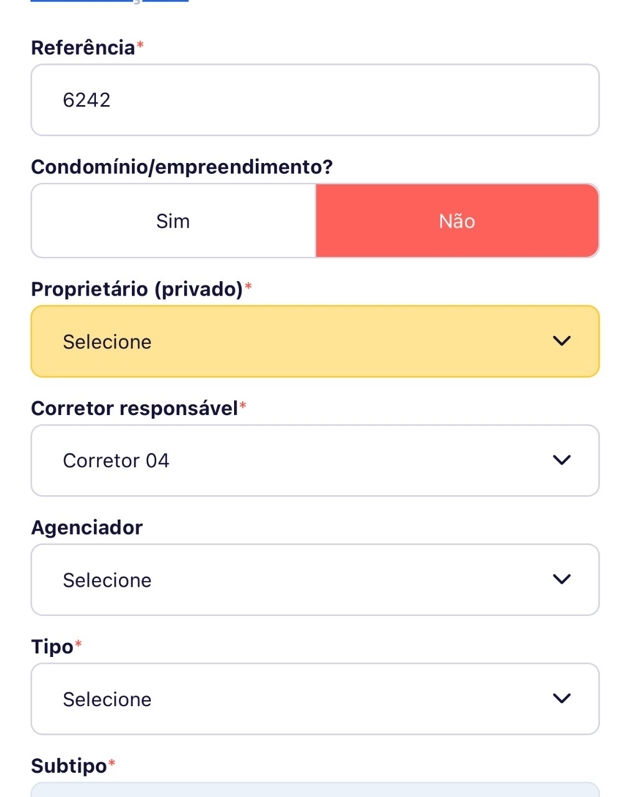Click the "Corretor 04" selected value
The width and height of the screenshot is (630, 797).
pos(116,460)
